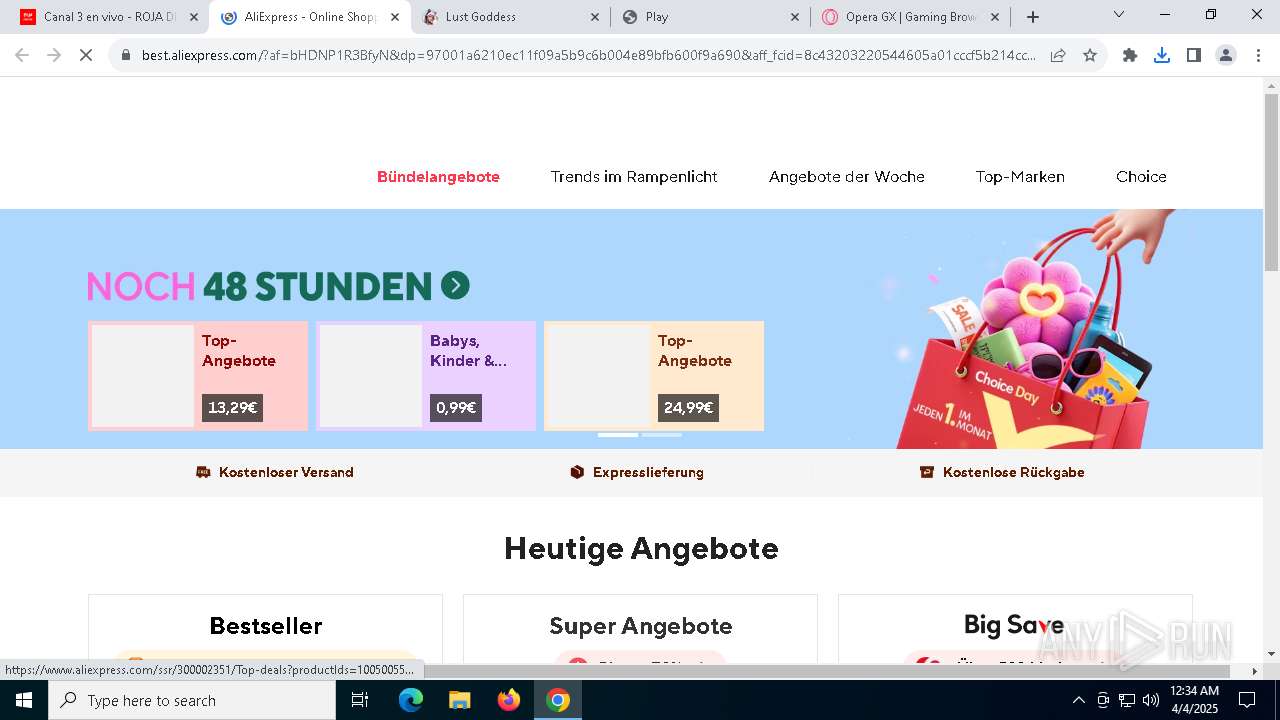
Task: Open the Big Save card
Action: click(1015, 629)
